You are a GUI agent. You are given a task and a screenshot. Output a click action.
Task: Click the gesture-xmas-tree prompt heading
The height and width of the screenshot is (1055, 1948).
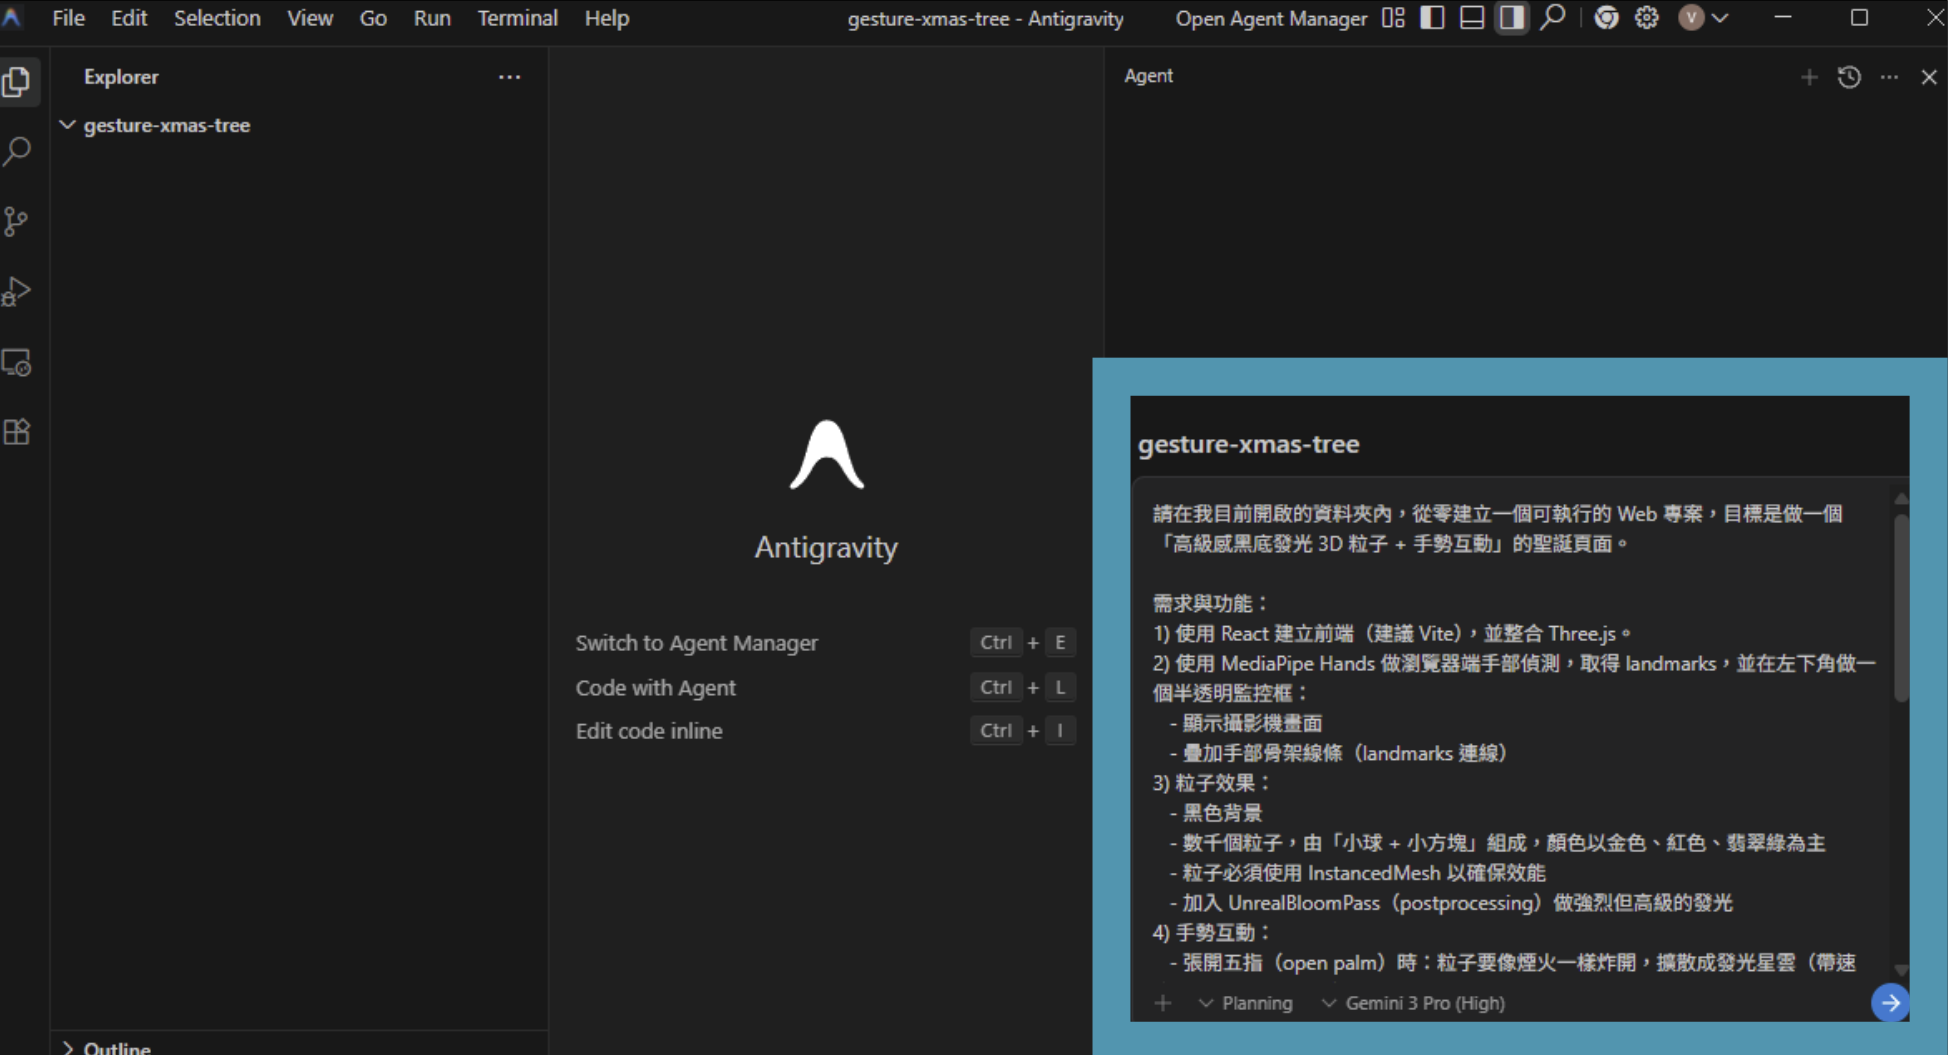pyautogui.click(x=1248, y=444)
